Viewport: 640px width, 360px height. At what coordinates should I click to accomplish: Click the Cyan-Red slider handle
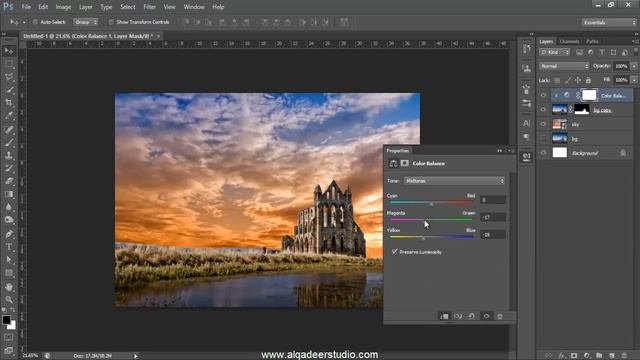(x=431, y=204)
